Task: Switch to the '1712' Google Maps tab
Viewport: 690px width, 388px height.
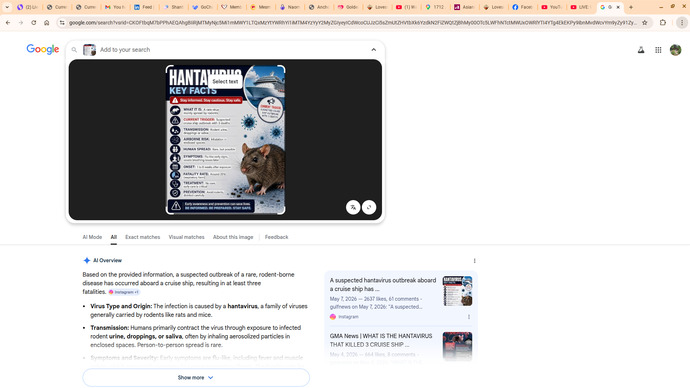Action: click(x=434, y=7)
